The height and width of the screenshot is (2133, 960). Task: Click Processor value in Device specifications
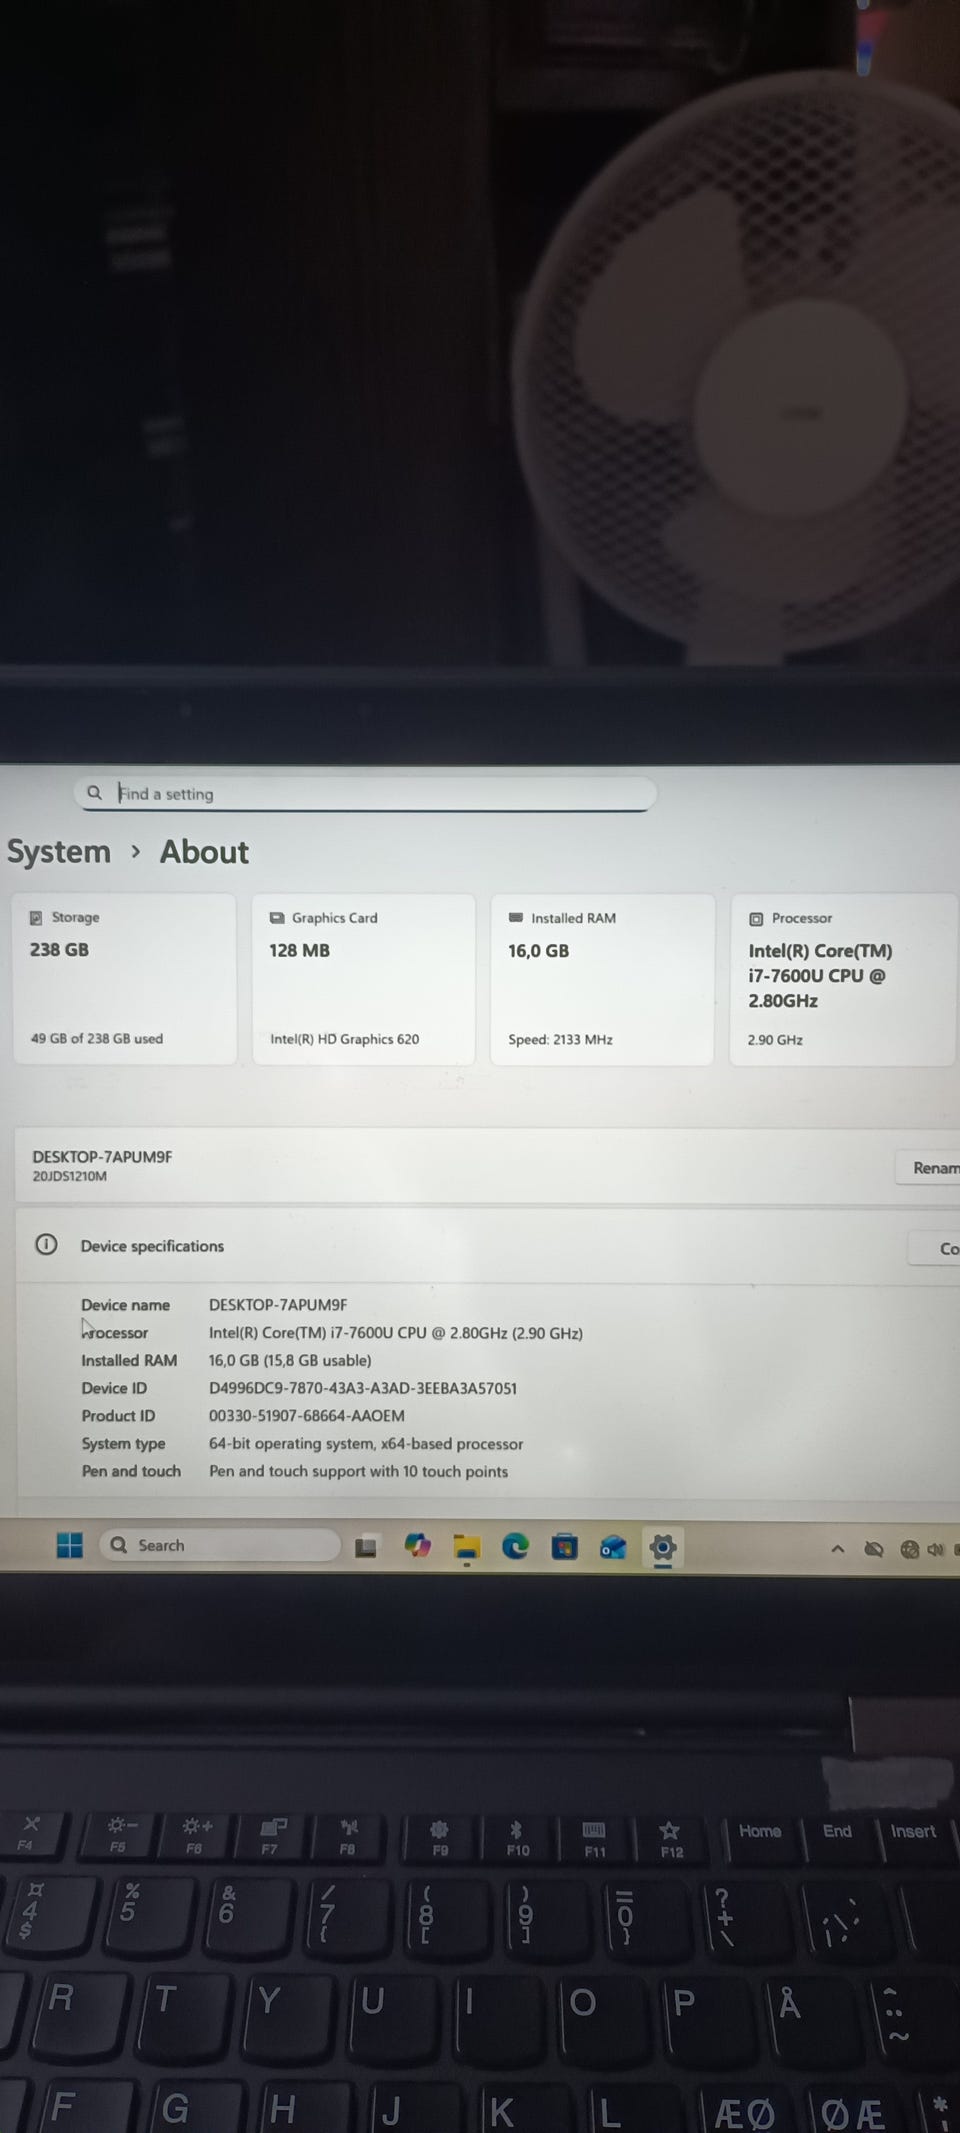tap(396, 1333)
